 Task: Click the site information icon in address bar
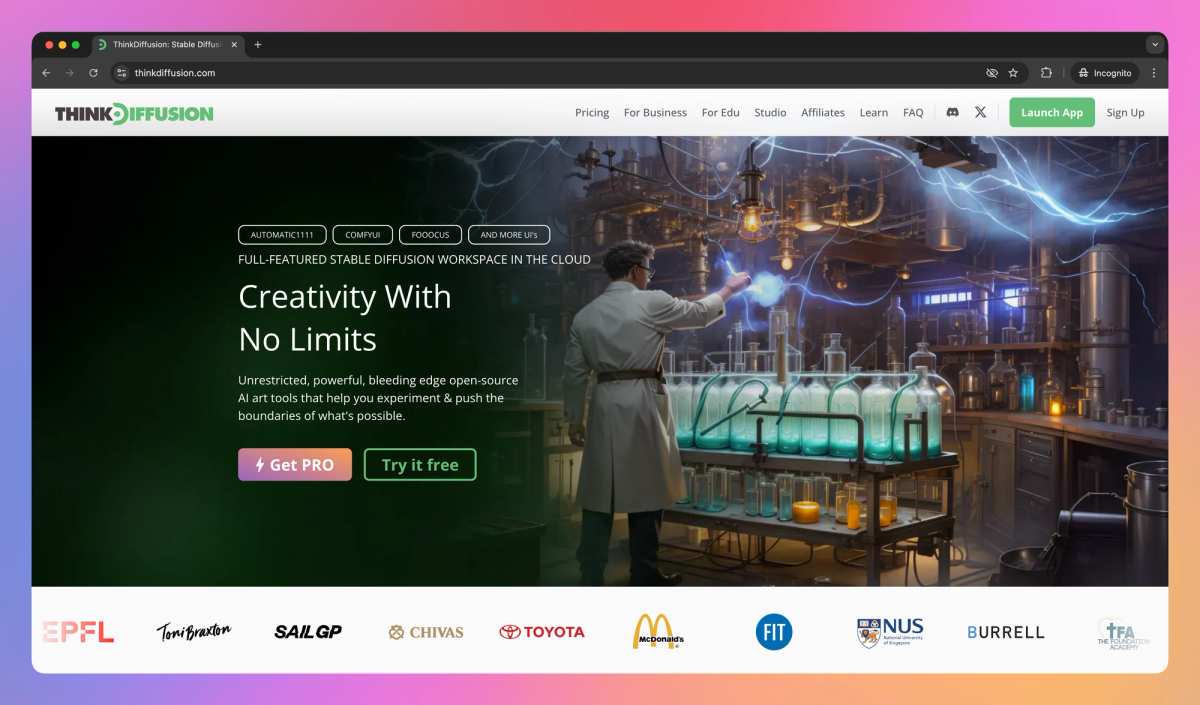point(121,73)
